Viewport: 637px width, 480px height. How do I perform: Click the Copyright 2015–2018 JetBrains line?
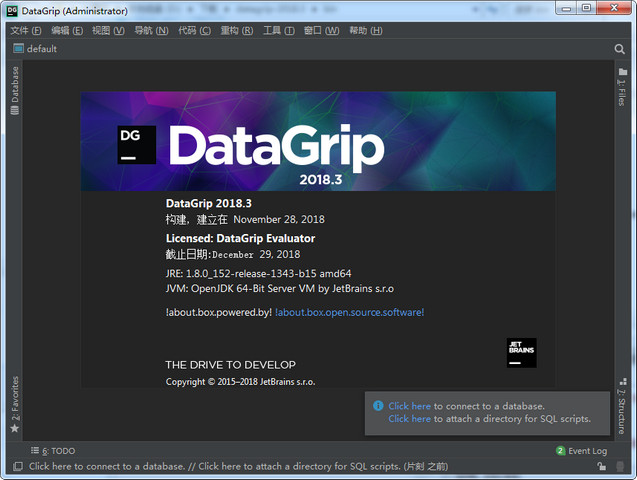click(x=240, y=382)
